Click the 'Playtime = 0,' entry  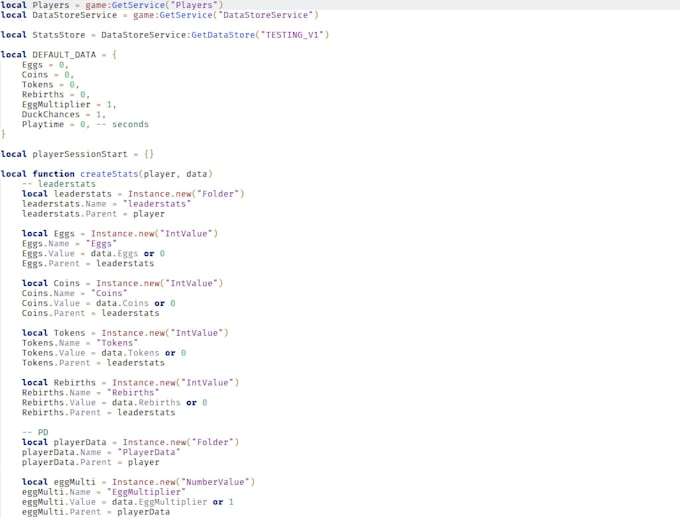click(x=56, y=125)
